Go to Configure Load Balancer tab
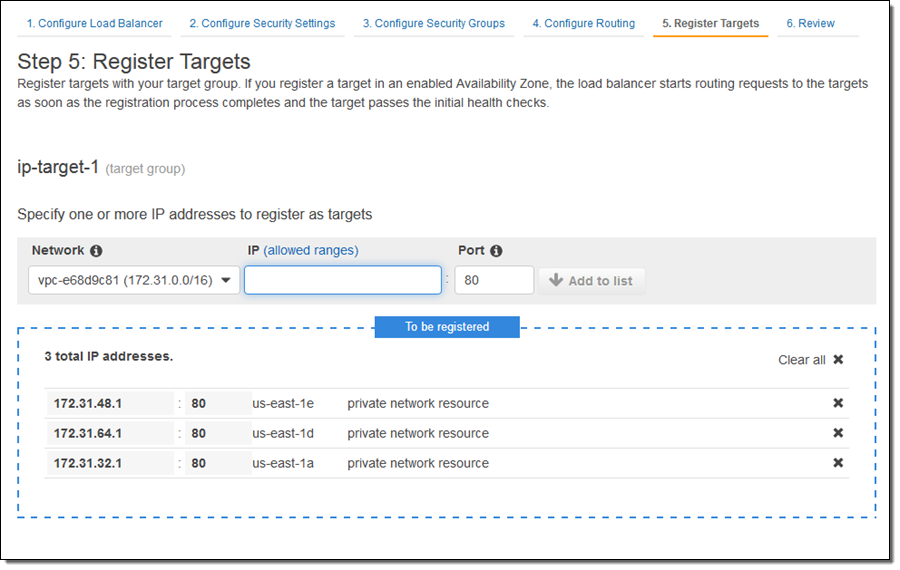 [x=94, y=23]
